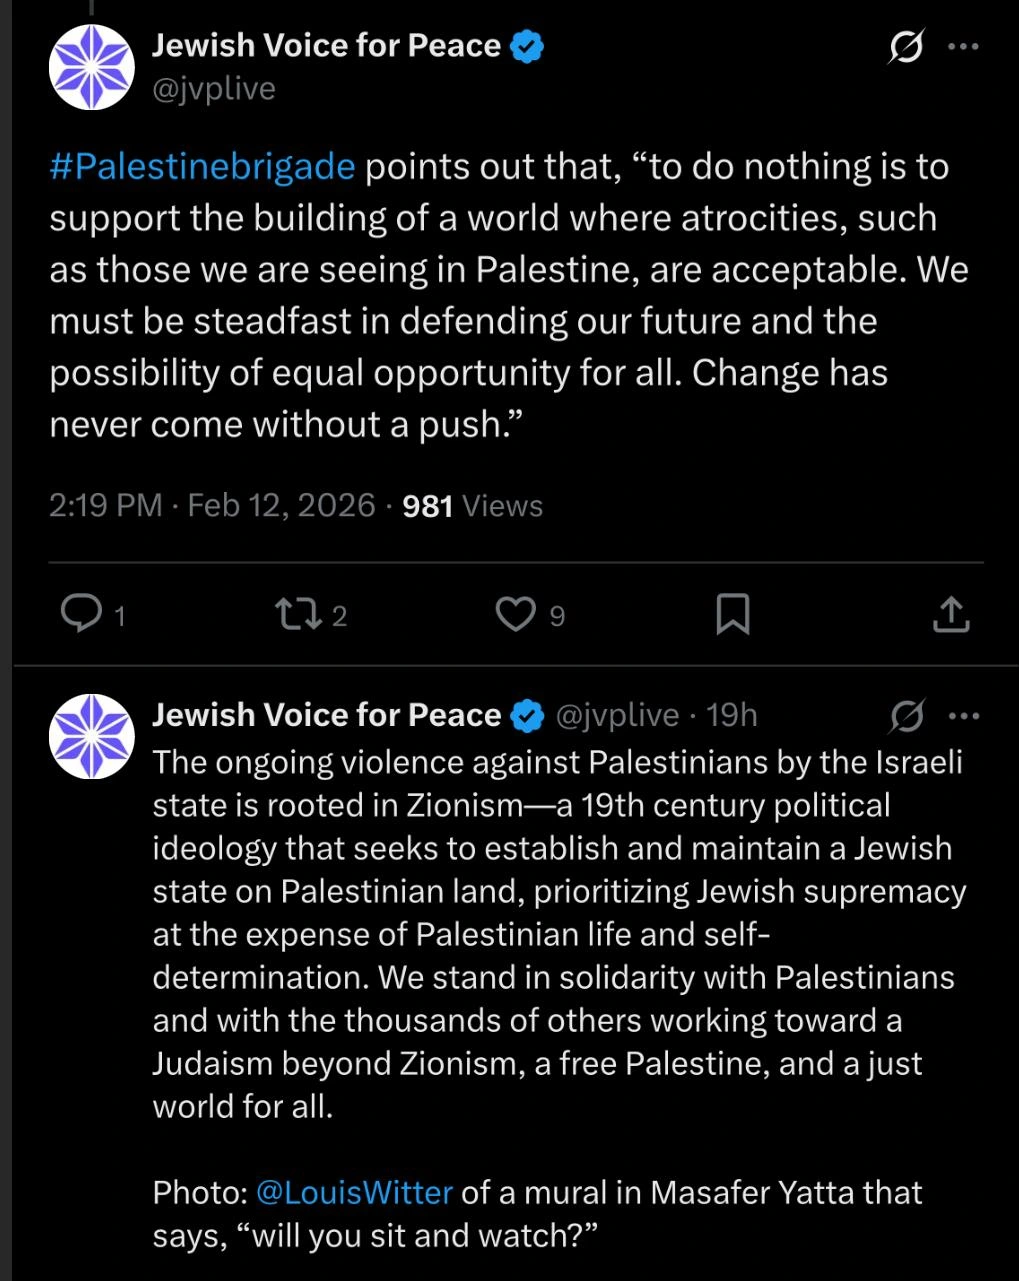Viewport: 1019px width, 1281px height.
Task: Repost the Palestinebrigade quote tweet
Action: (x=299, y=613)
